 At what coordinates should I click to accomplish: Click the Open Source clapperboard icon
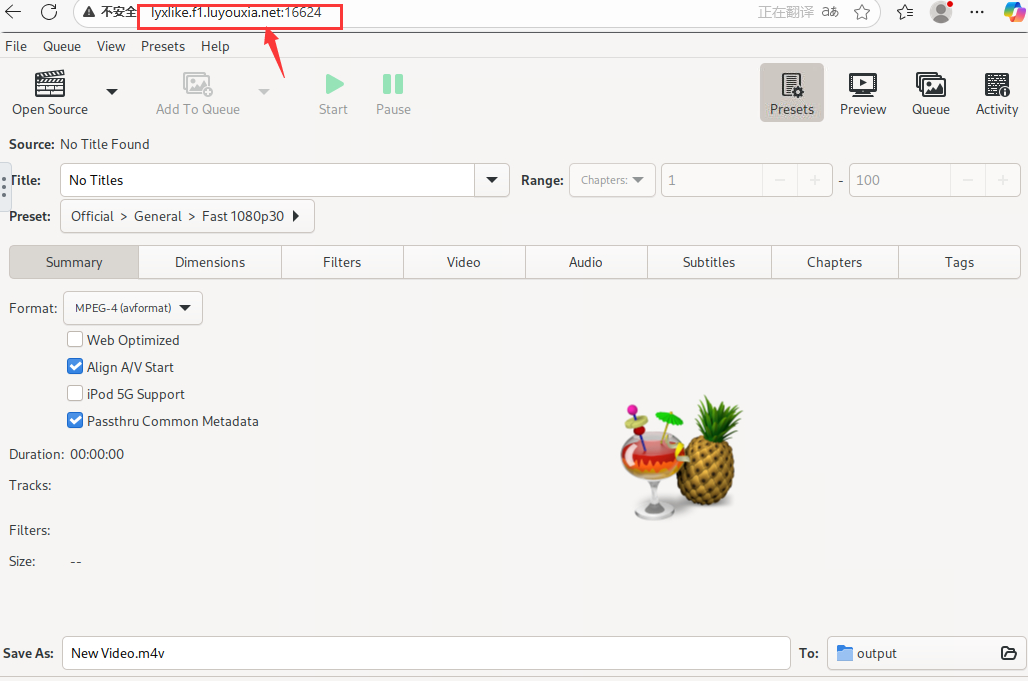50,84
